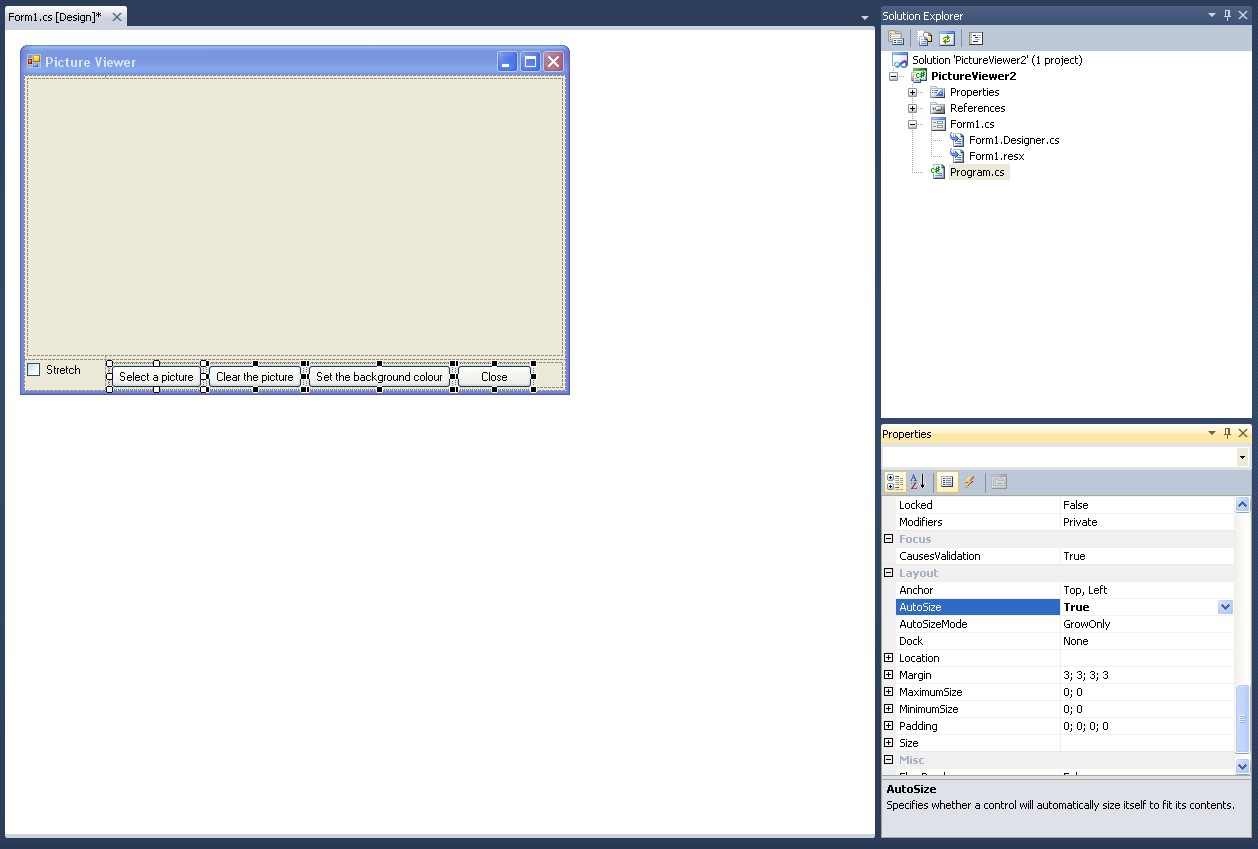Image resolution: width=1258 pixels, height=849 pixels.
Task: Pin the Solution Explorer with auto-hide icon
Action: click(x=1227, y=15)
